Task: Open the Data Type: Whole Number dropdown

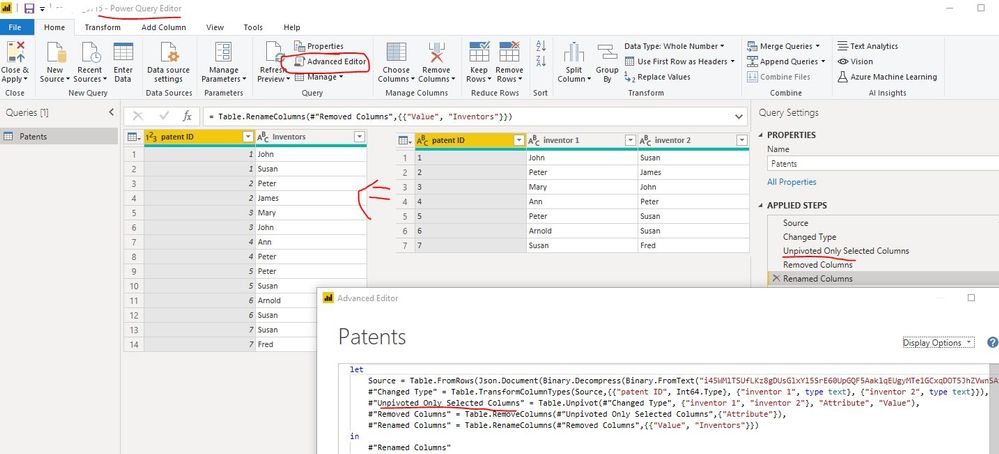Action: tap(675, 46)
